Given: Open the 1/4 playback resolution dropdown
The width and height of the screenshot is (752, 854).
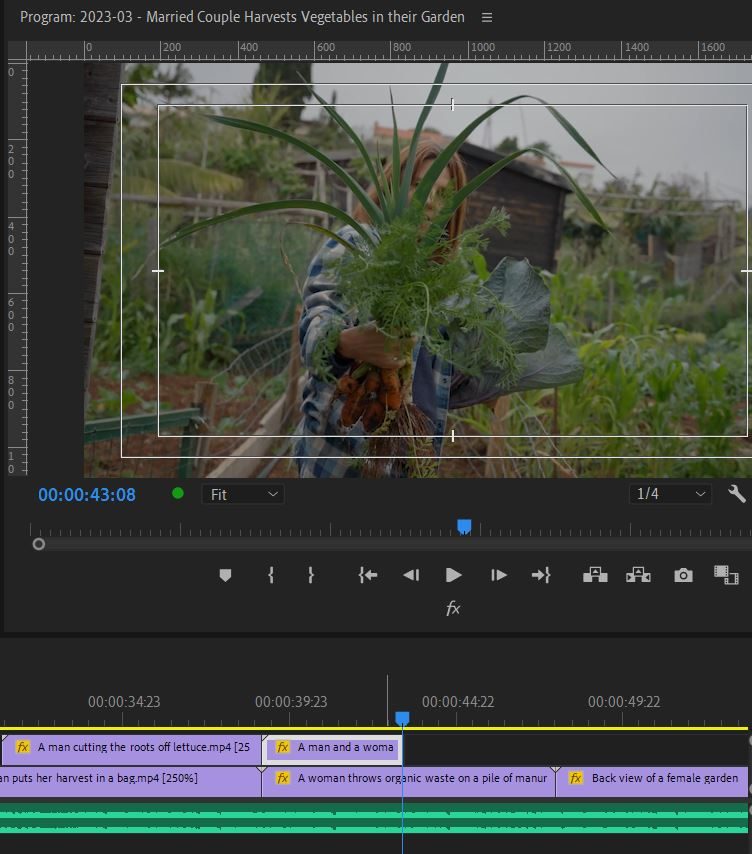Looking at the screenshot, I should [670, 494].
